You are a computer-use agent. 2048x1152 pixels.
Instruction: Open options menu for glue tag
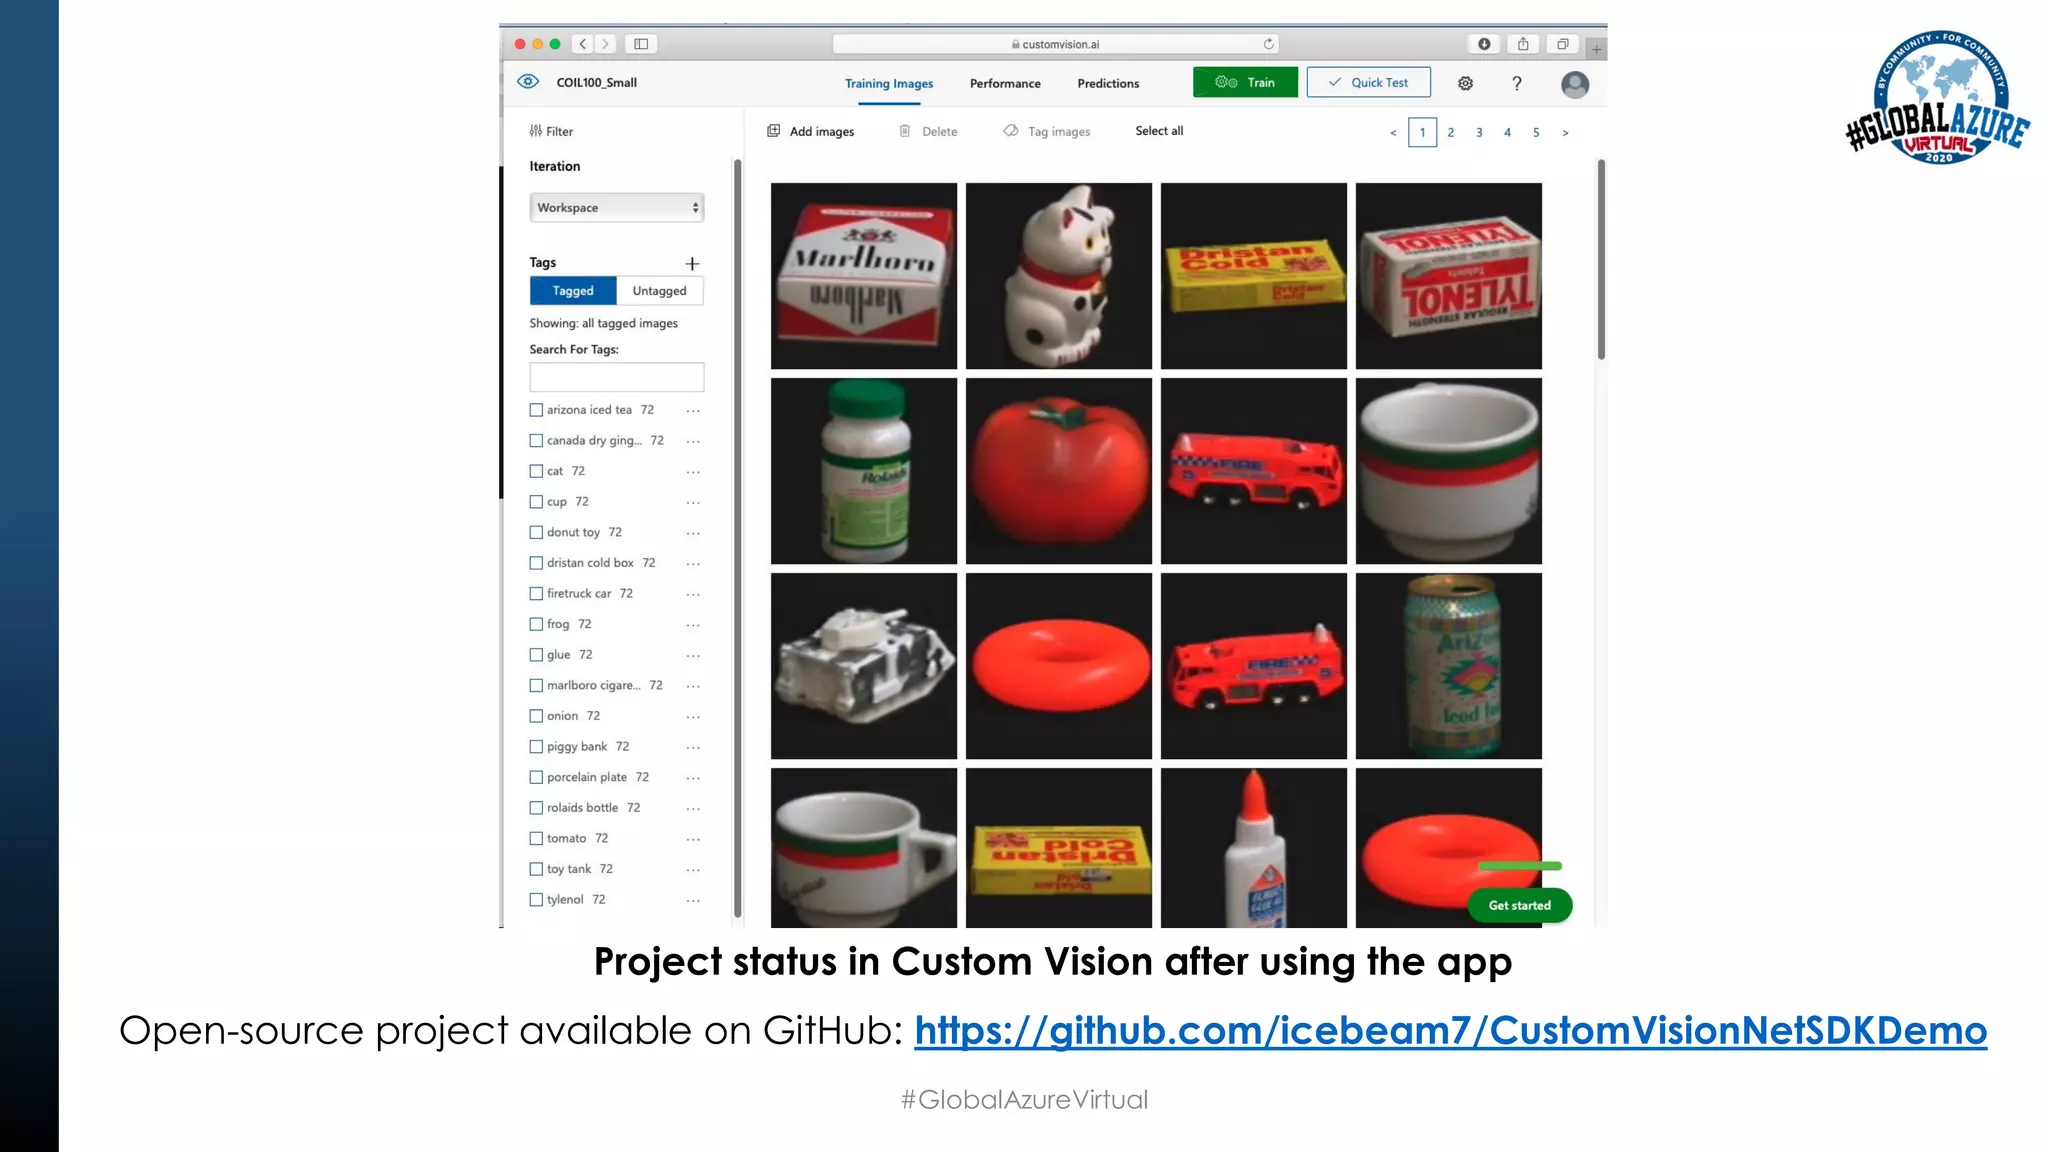pos(693,656)
